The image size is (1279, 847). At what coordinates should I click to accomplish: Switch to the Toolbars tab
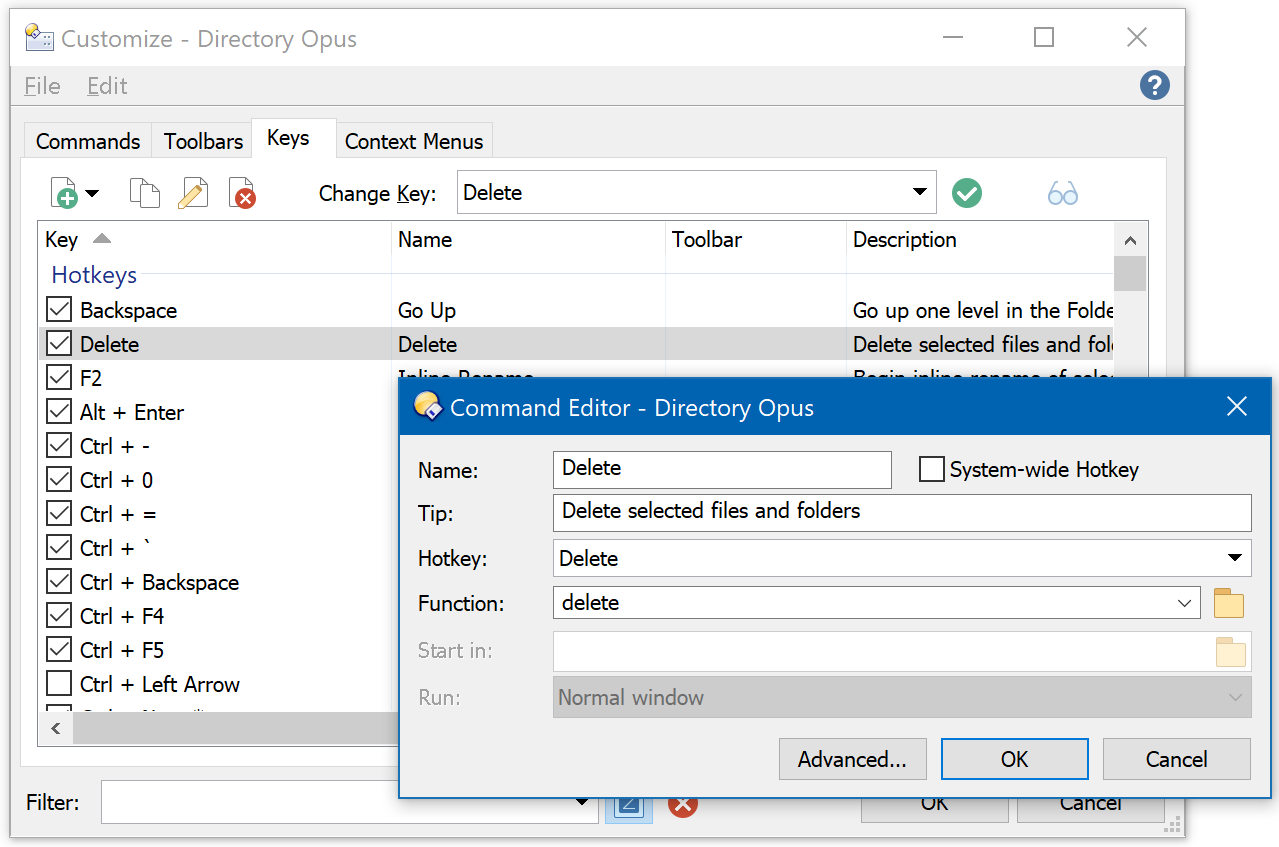point(203,141)
